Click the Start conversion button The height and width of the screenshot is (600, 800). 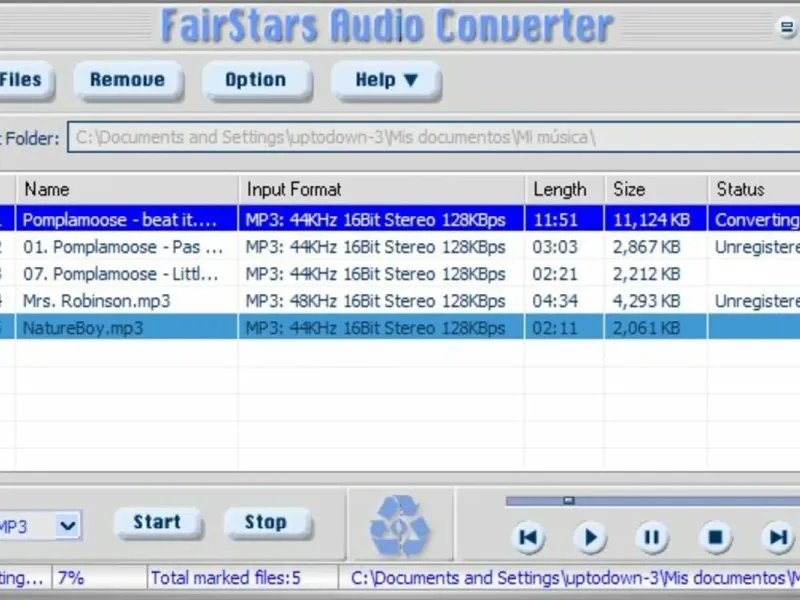pyautogui.click(x=157, y=522)
